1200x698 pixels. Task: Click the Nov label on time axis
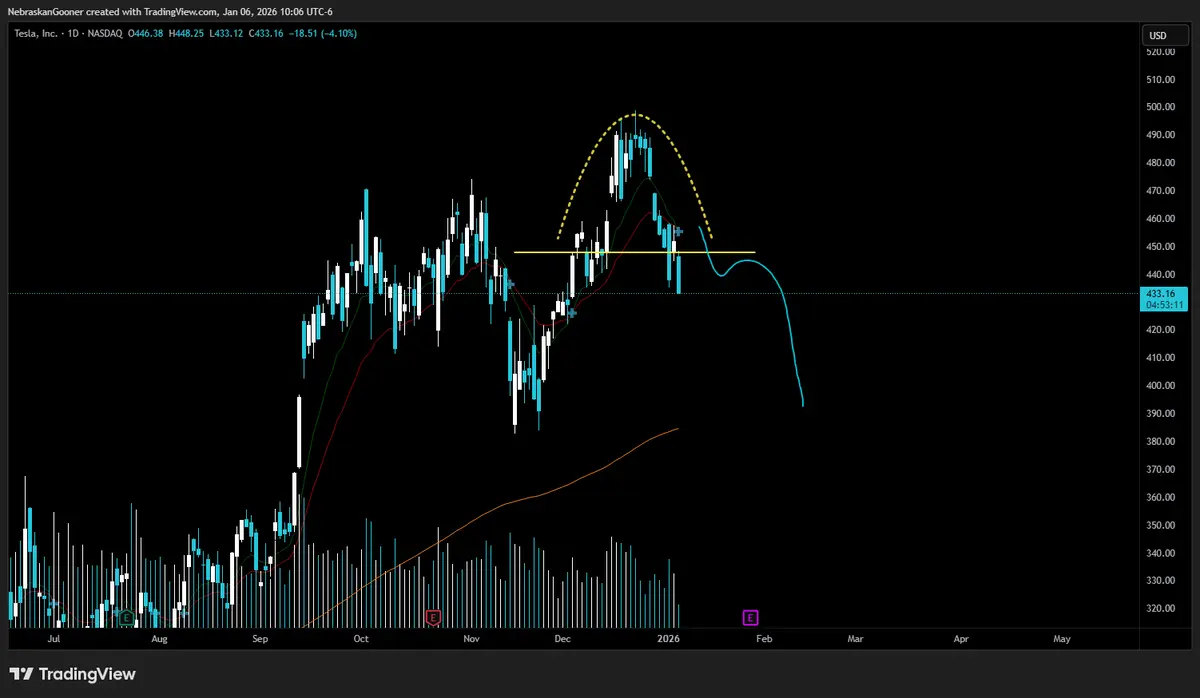pos(473,638)
